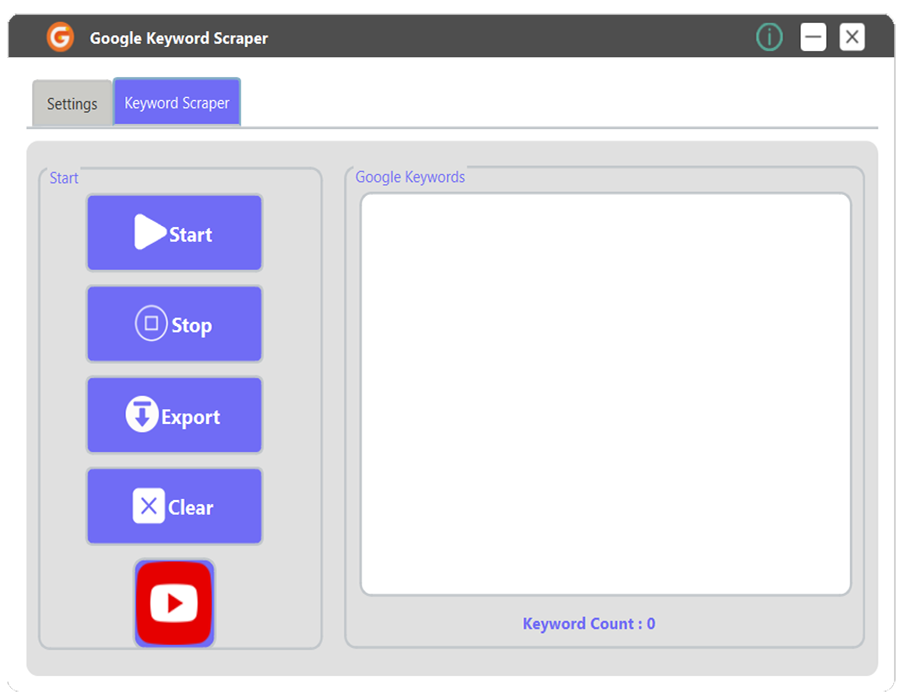900x700 pixels.
Task: Click the 'Google Keyword Scraper' window title
Action: coord(179,38)
